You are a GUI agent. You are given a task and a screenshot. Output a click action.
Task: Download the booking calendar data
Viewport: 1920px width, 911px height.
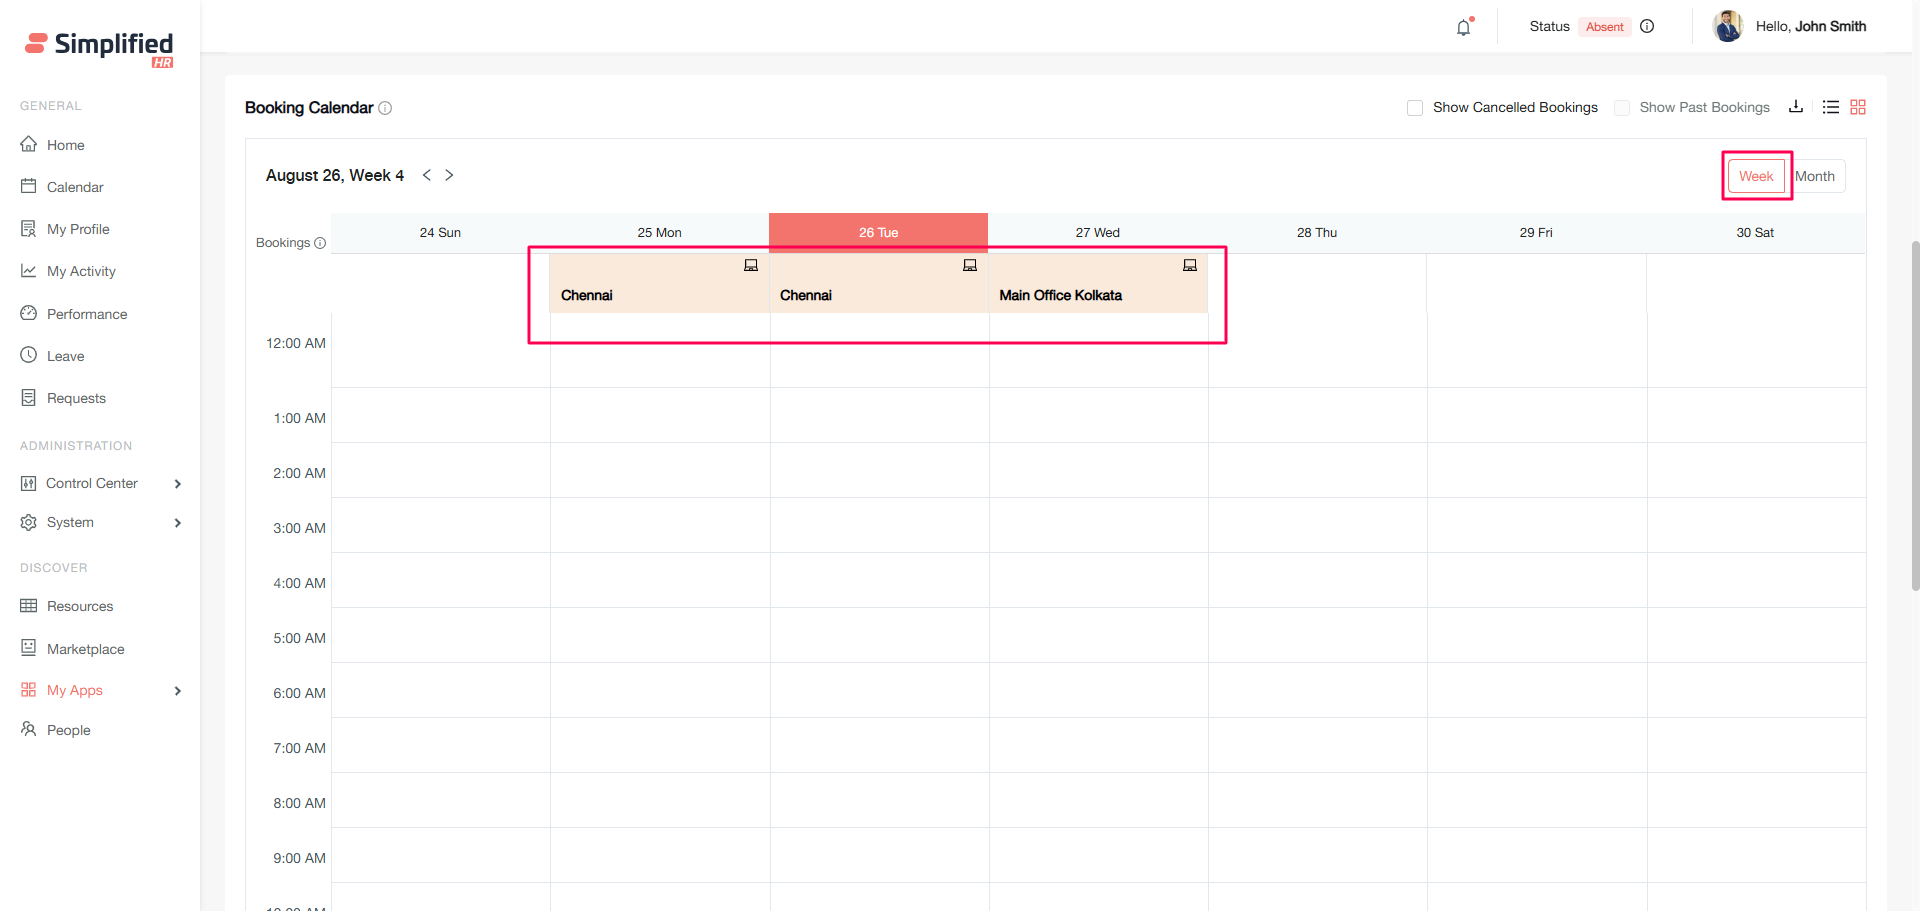pyautogui.click(x=1796, y=107)
